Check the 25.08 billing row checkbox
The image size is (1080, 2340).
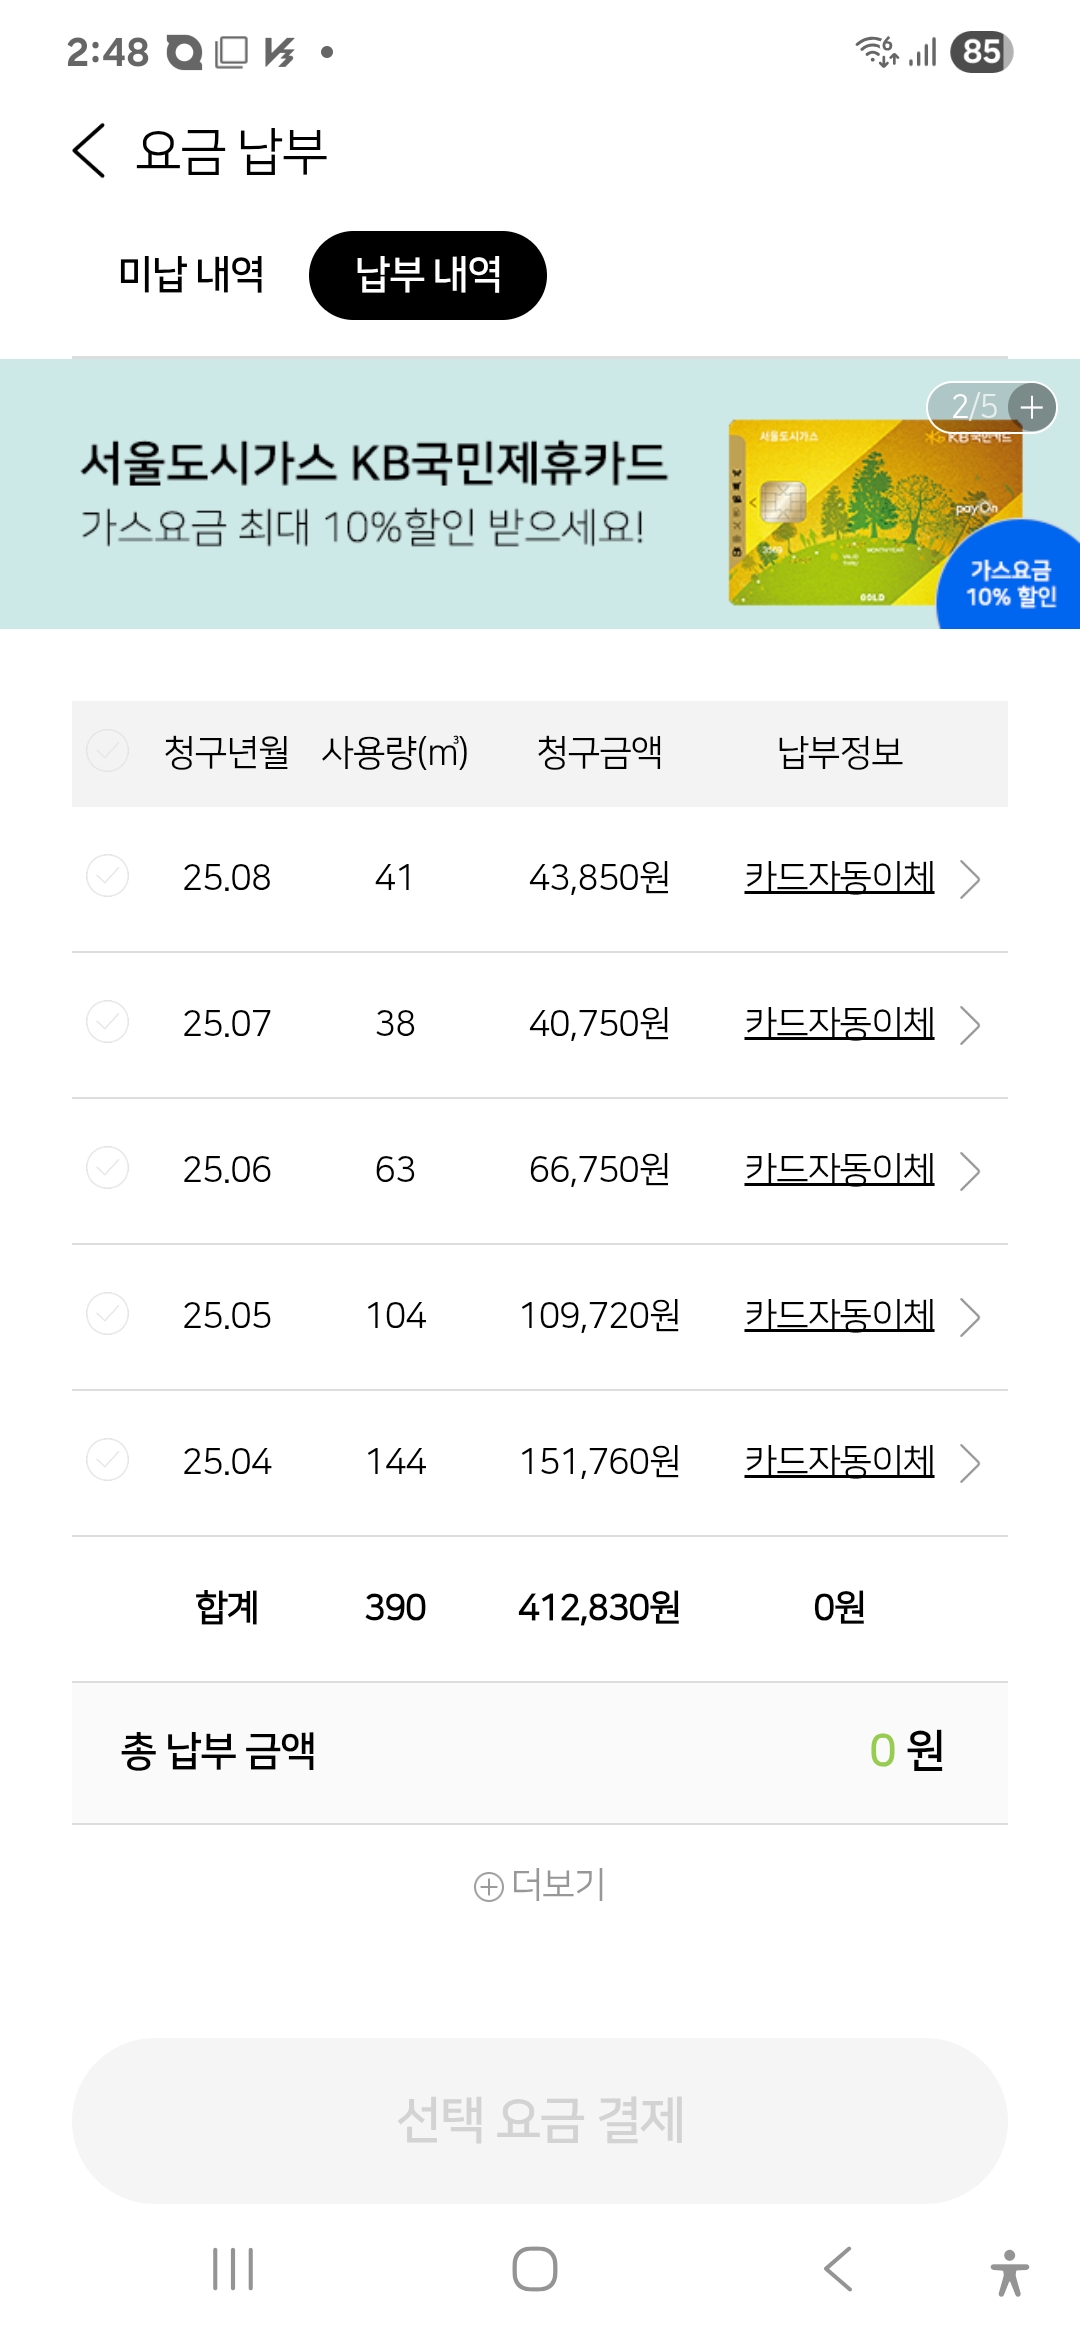(107, 876)
